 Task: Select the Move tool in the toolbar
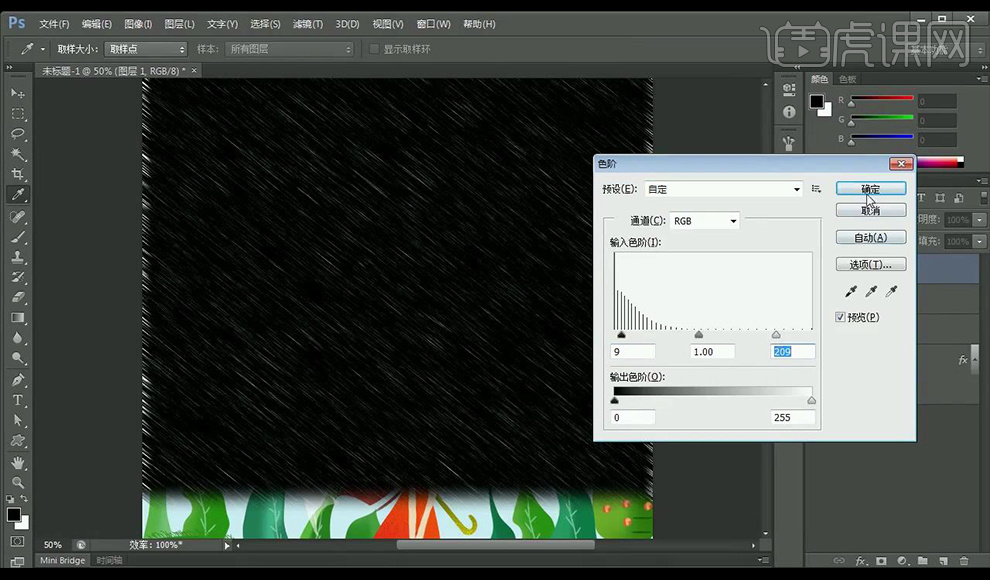pyautogui.click(x=18, y=93)
